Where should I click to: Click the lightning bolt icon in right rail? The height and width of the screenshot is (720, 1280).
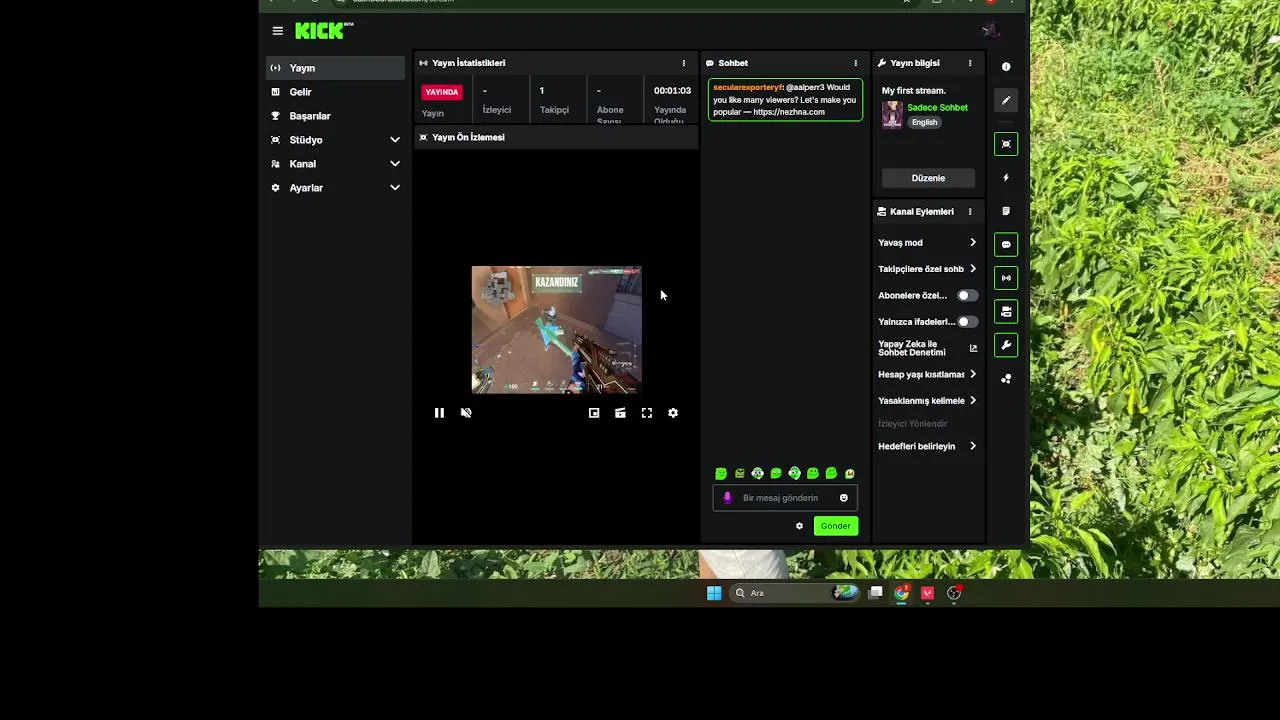[1006, 178]
